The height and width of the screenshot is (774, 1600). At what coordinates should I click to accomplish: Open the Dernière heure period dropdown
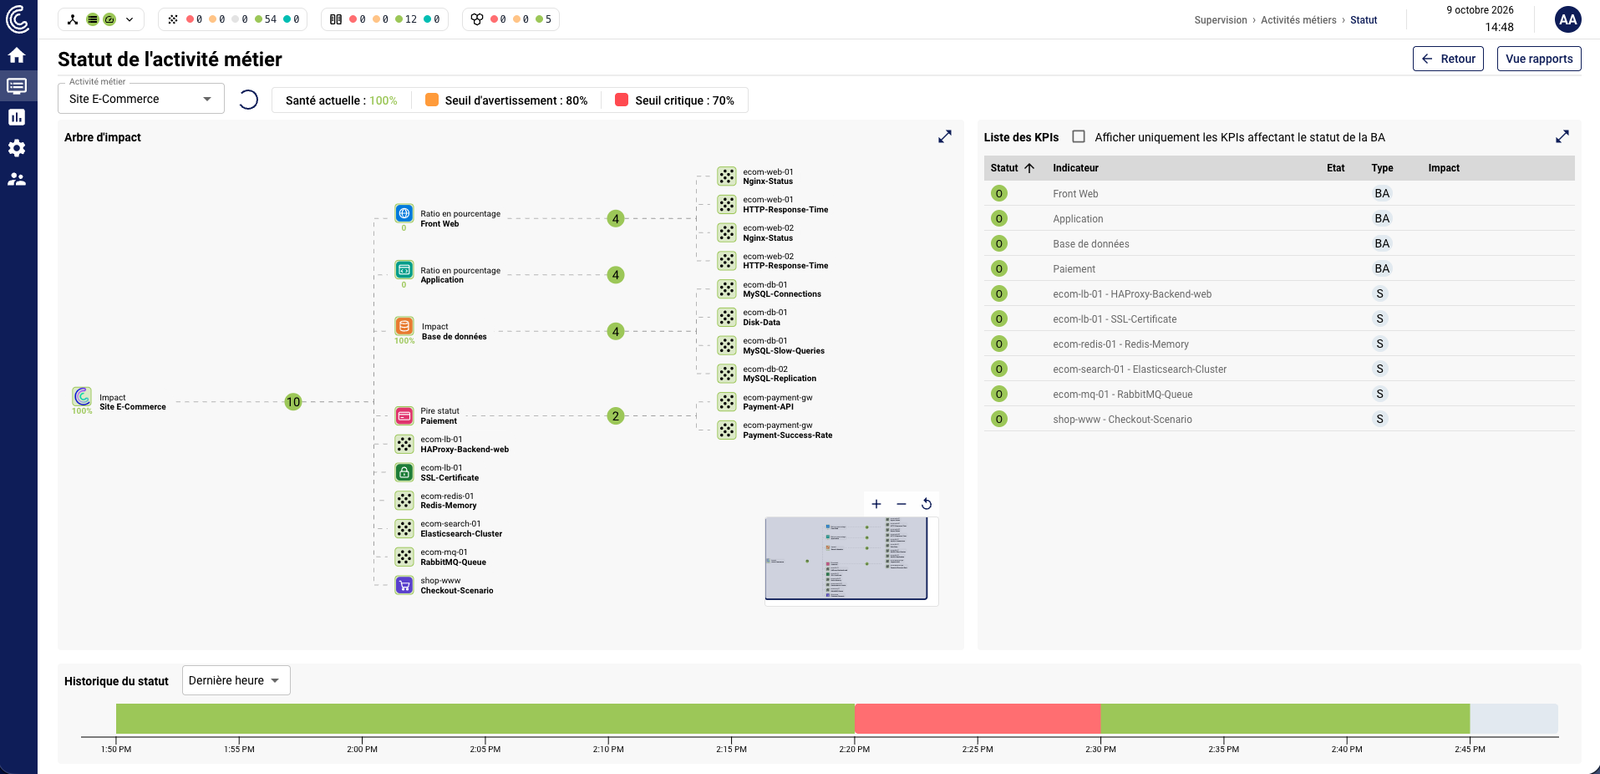tap(236, 680)
